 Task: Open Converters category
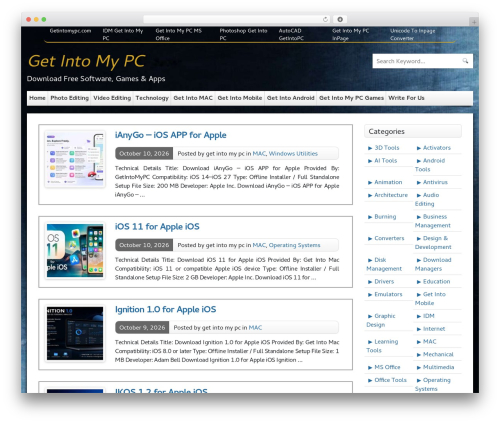coord(389,238)
